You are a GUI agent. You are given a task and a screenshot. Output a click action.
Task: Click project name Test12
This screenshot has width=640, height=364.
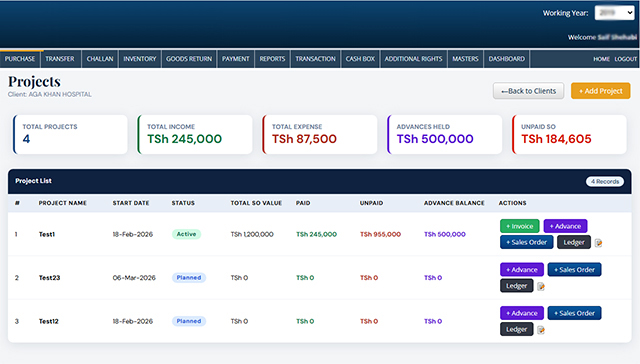click(49, 321)
